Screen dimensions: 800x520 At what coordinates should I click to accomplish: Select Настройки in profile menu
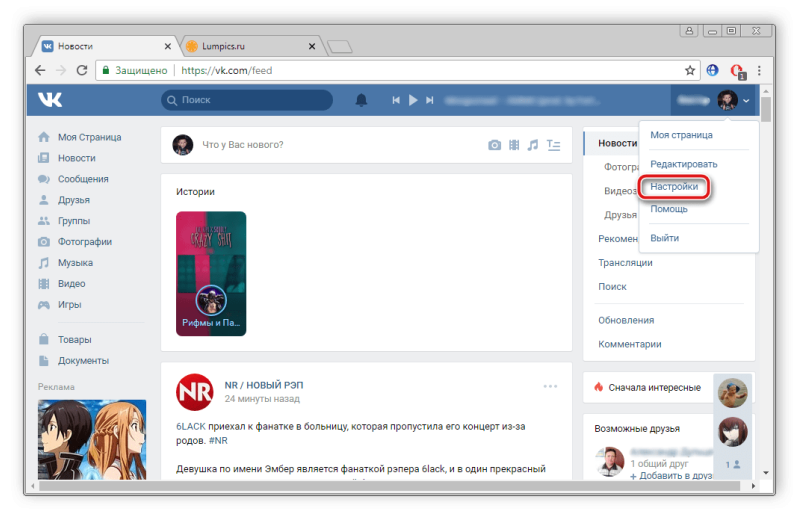point(674,187)
